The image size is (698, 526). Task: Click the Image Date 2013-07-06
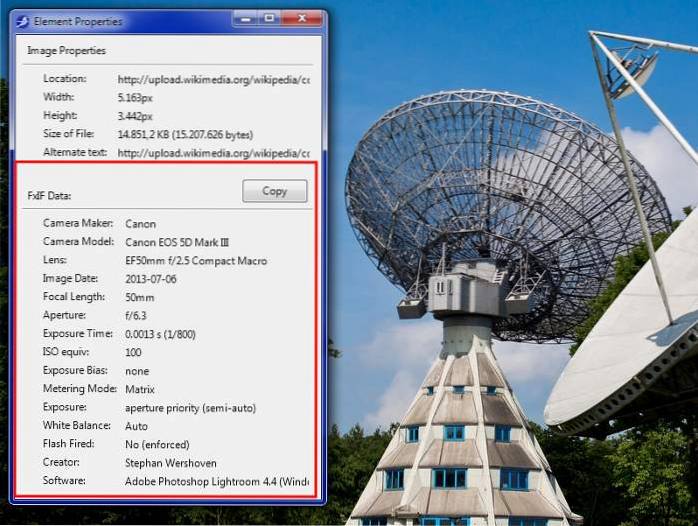tap(151, 279)
